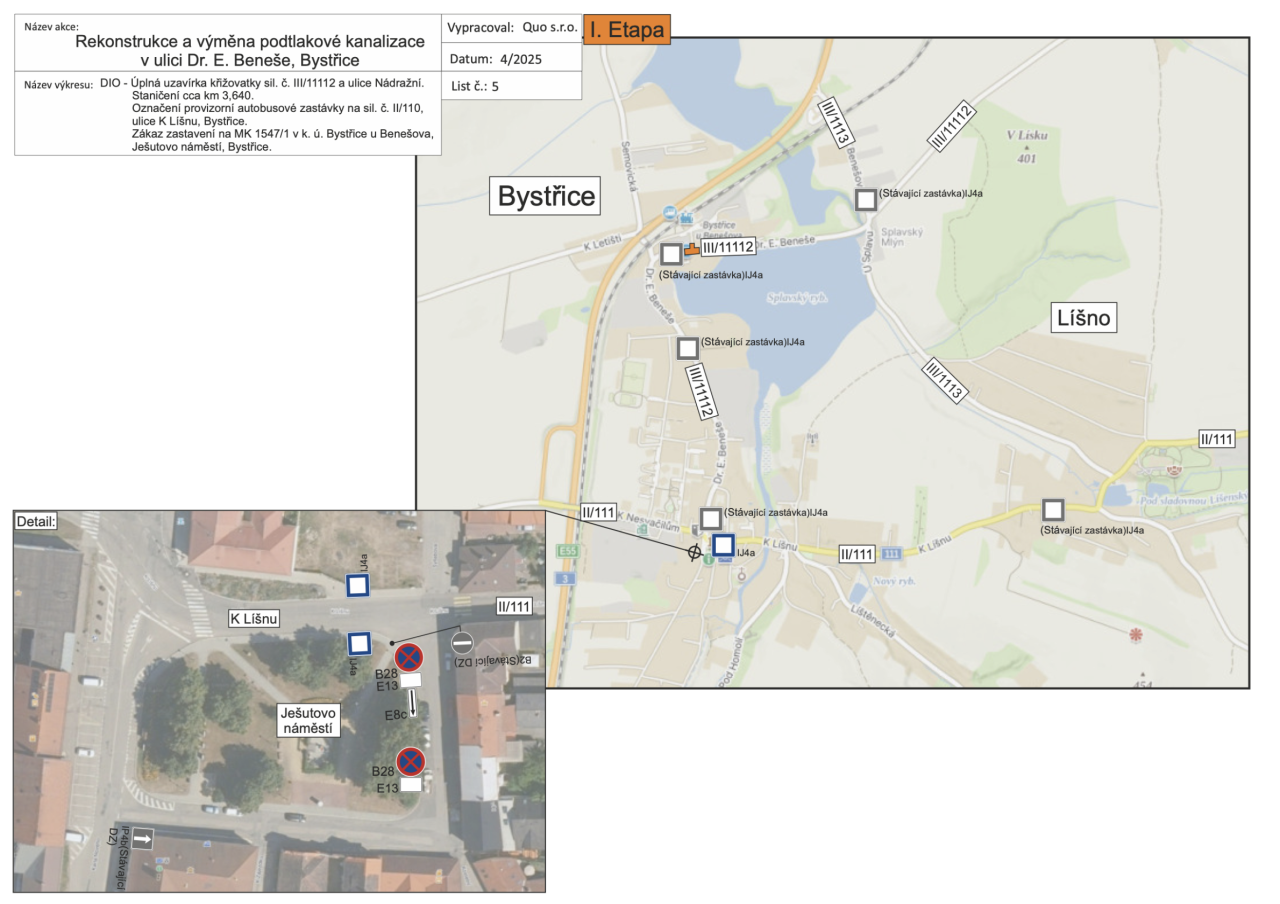This screenshot has height=904, width=1280.
Task: Click the Ješutovo náměstí label in detail
Action: pyautogui.click(x=309, y=720)
